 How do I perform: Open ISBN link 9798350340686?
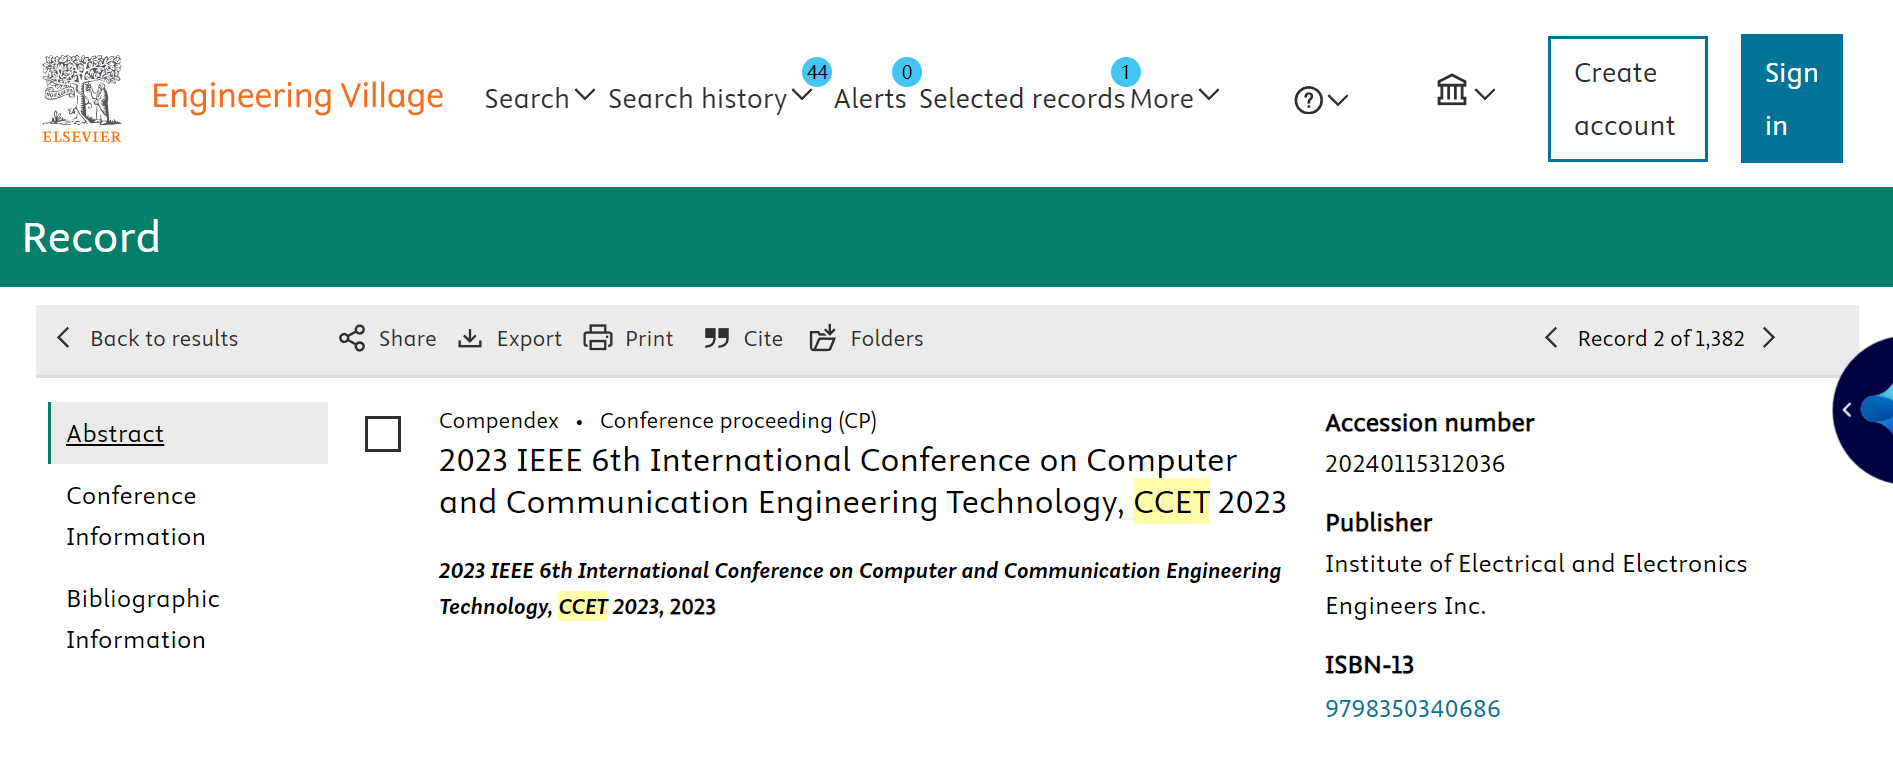coord(1412,709)
